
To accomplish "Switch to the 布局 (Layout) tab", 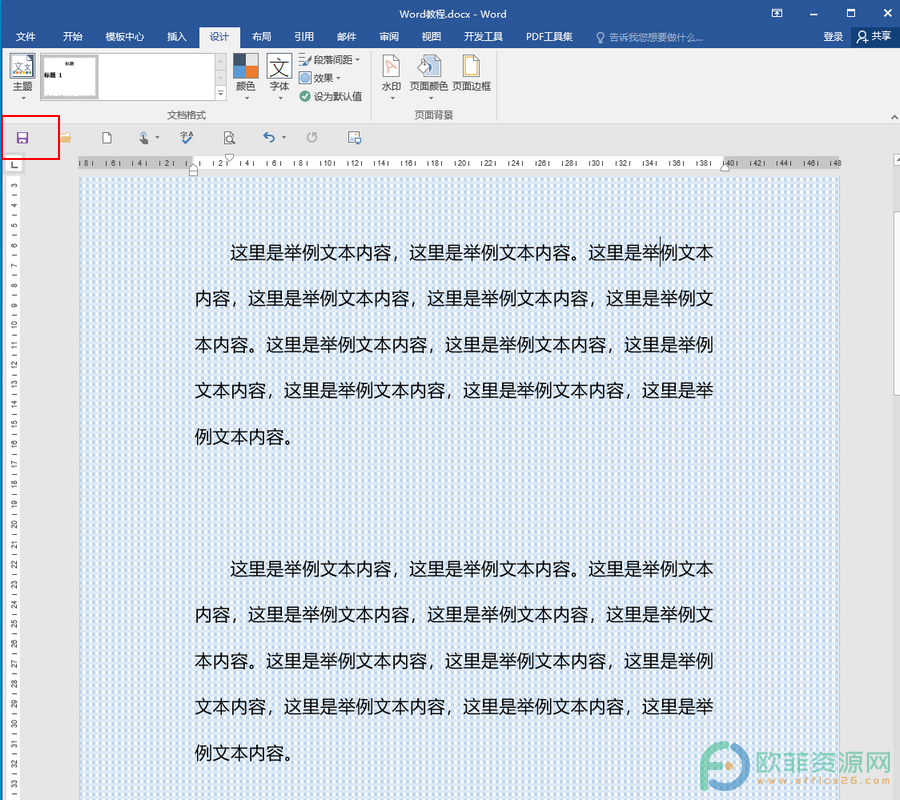I will pyautogui.click(x=262, y=37).
